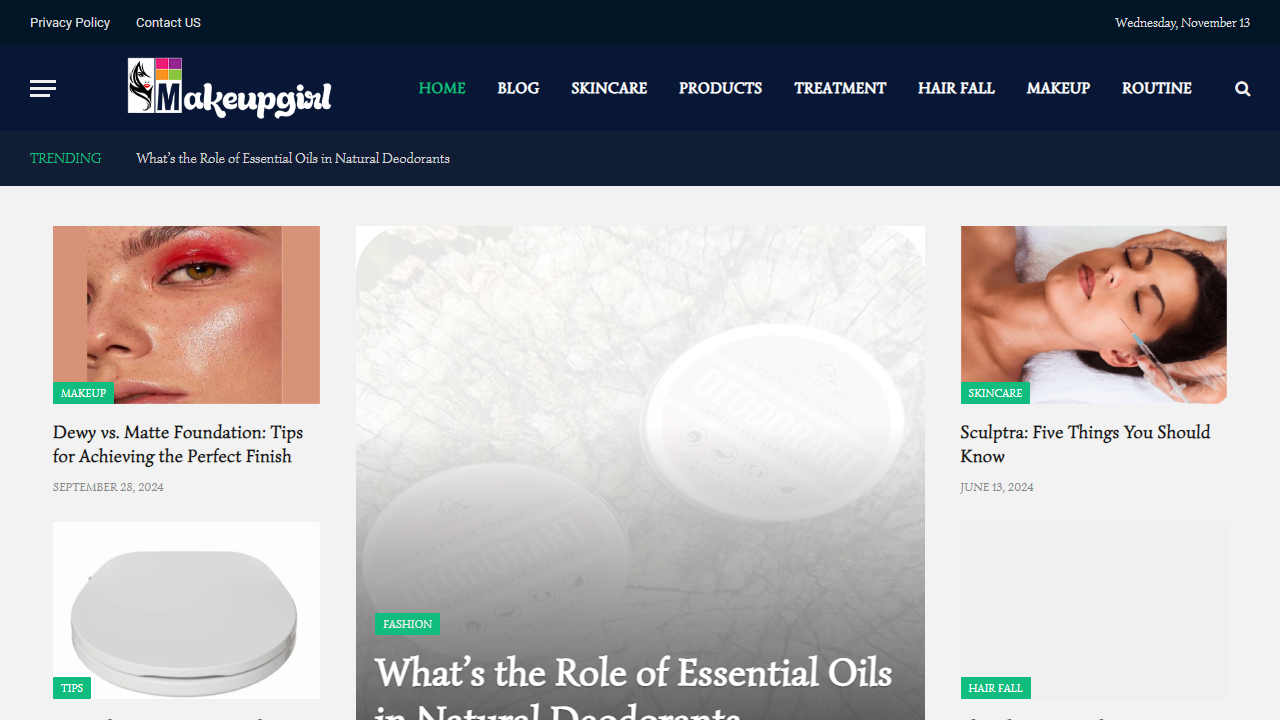Click the FASHION category tag
The image size is (1280, 720).
coord(407,624)
